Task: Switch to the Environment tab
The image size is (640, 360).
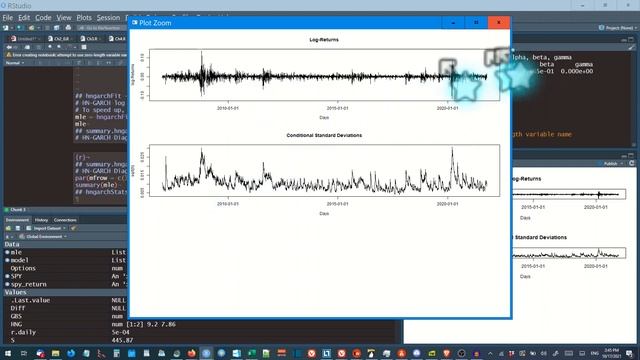Action: pyautogui.click(x=17, y=220)
